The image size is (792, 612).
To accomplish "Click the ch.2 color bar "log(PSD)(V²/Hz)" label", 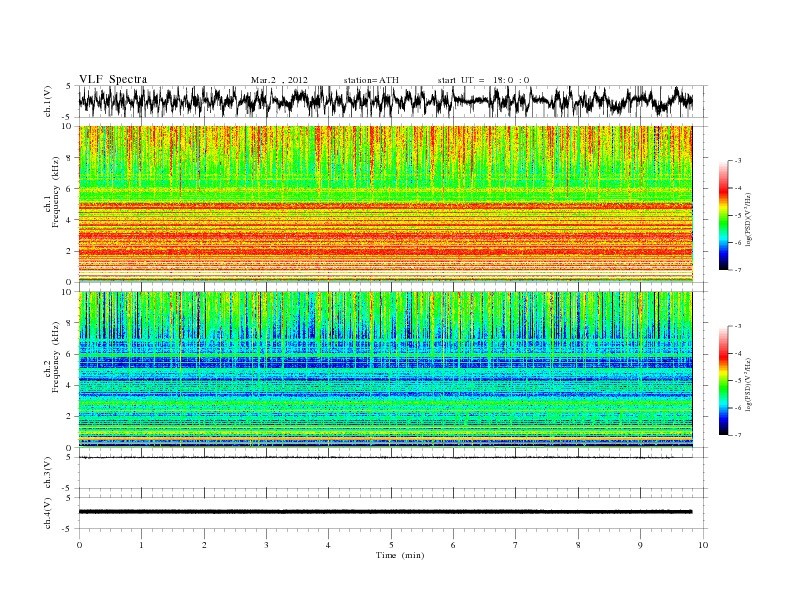I will [748, 385].
